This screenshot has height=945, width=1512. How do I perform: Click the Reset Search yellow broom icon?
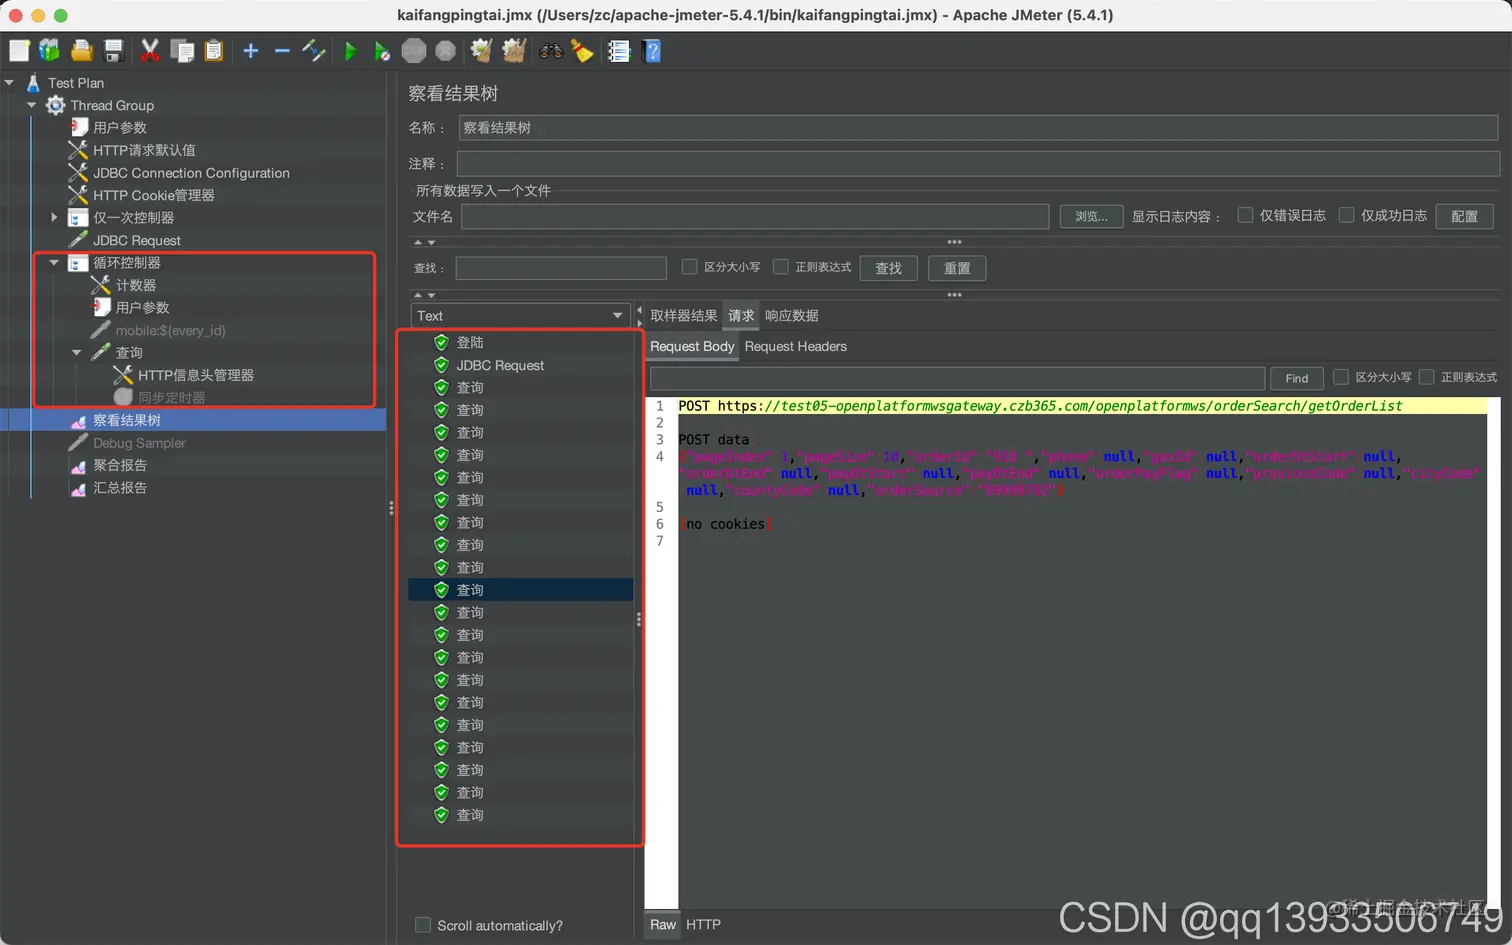tap(582, 50)
